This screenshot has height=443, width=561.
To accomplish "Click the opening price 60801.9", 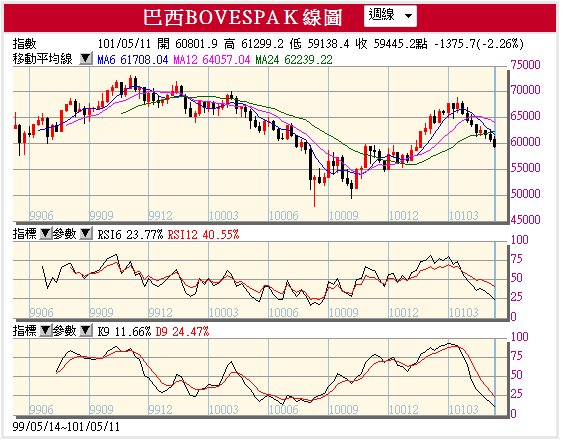I will (x=196, y=44).
